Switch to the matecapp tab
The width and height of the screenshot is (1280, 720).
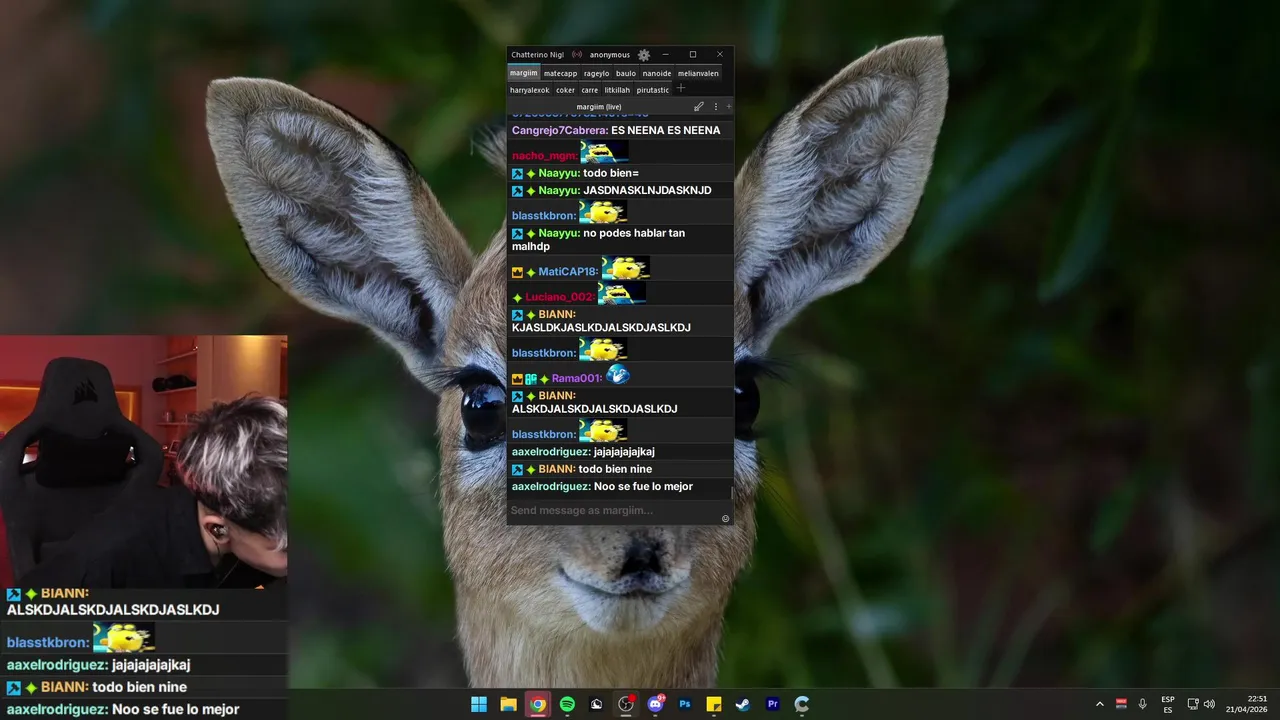(560, 73)
